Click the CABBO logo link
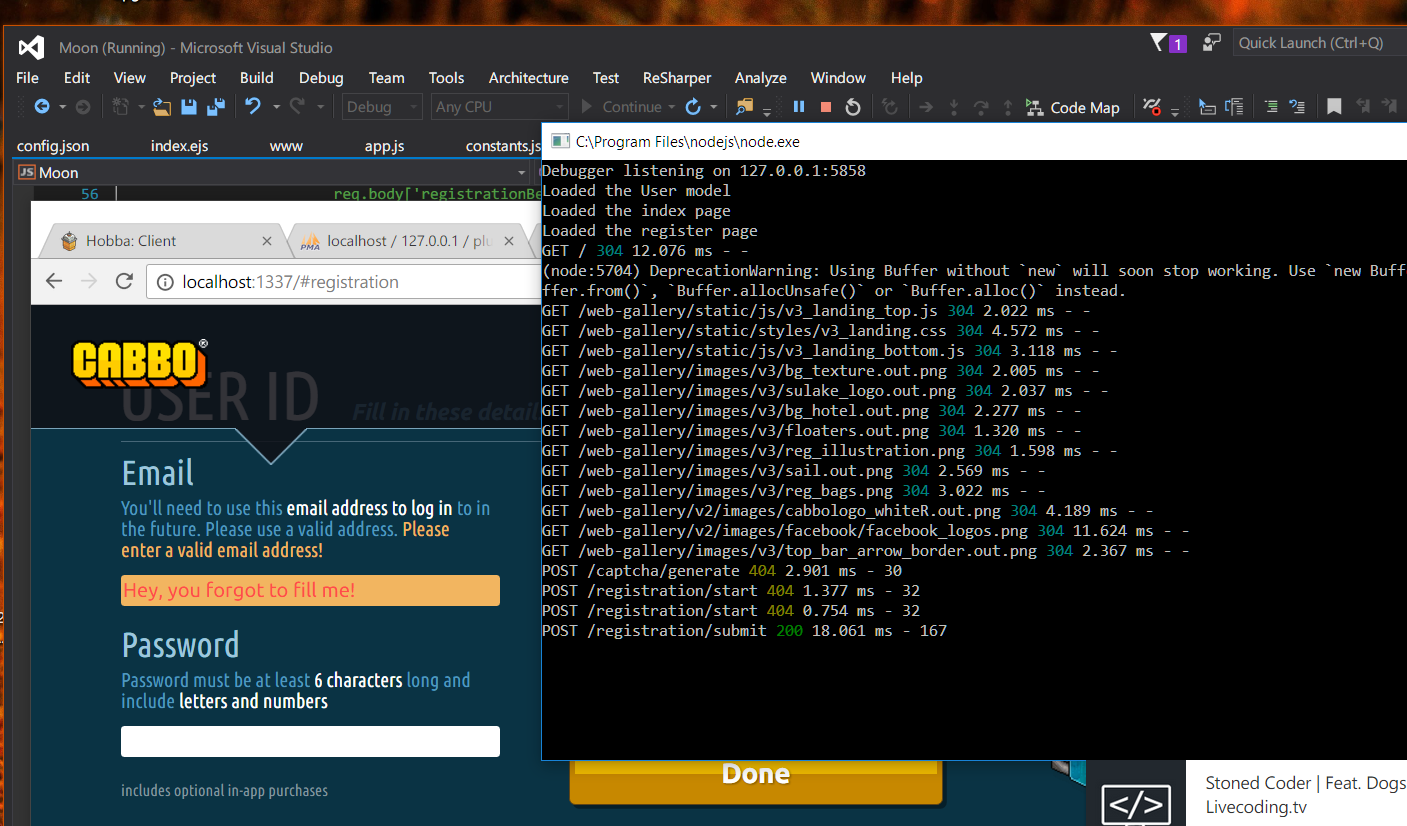1407x826 pixels. tap(140, 362)
